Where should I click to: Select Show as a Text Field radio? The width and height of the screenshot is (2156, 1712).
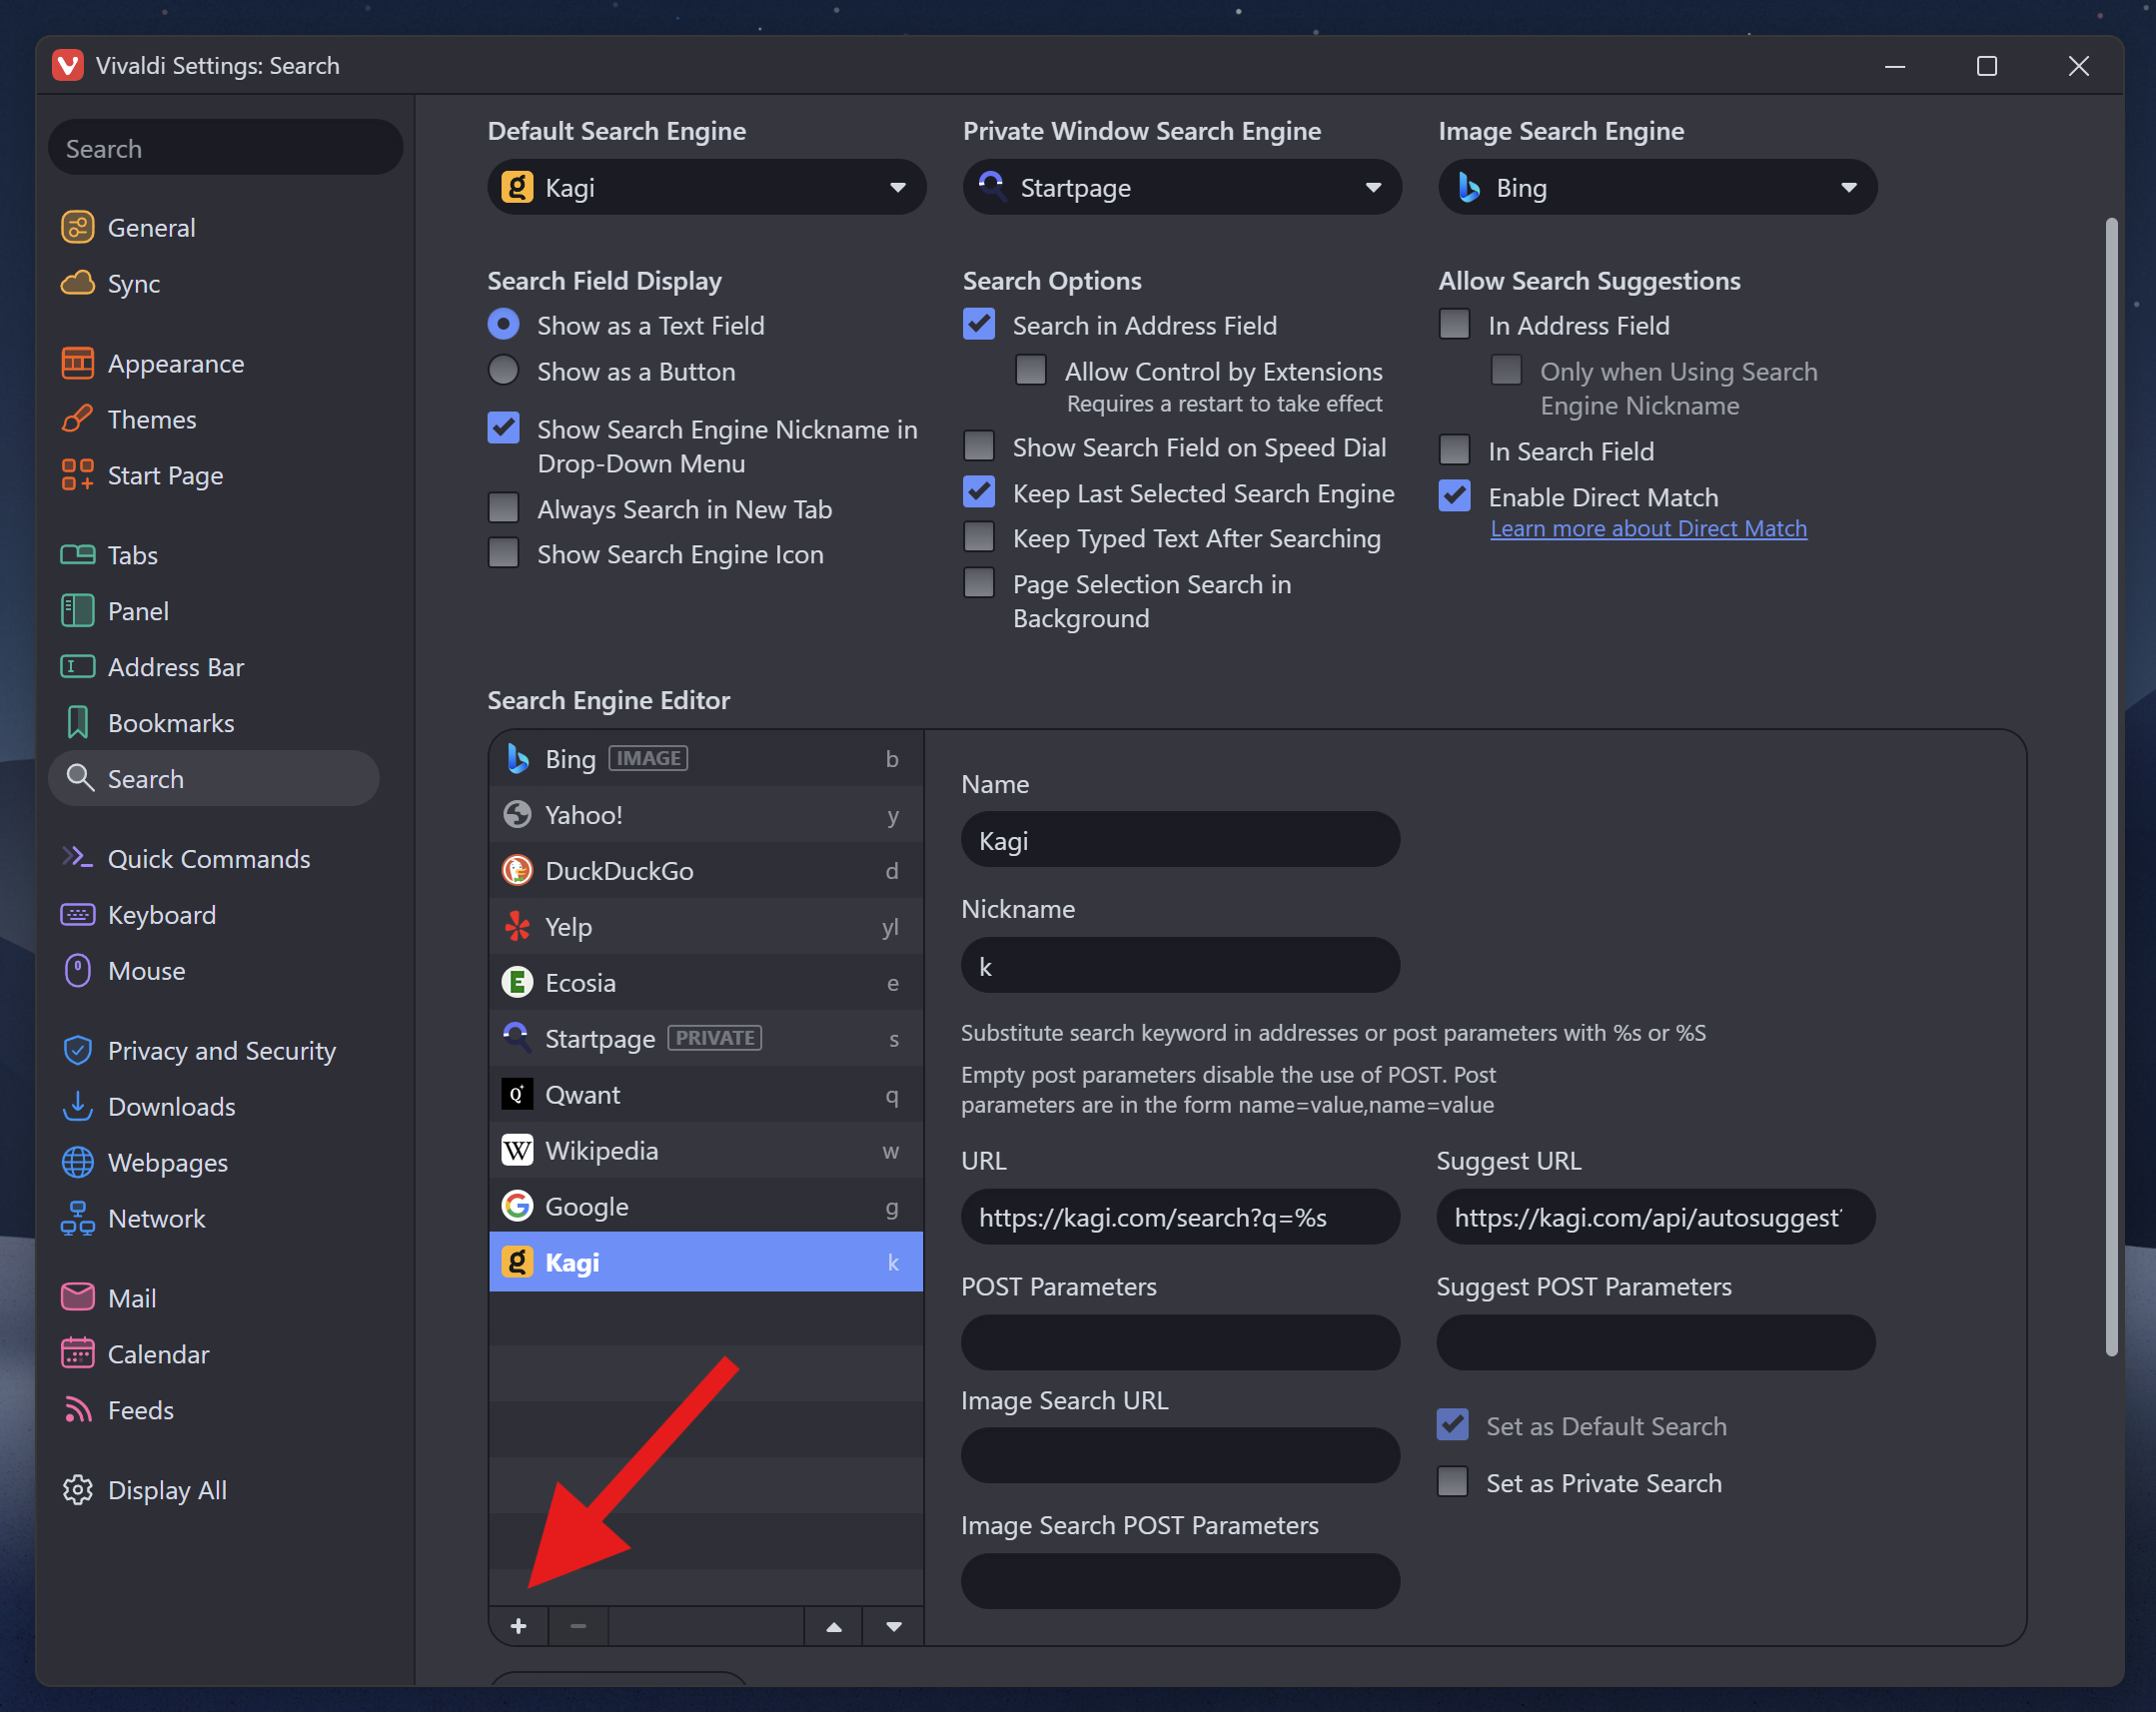pos(503,324)
